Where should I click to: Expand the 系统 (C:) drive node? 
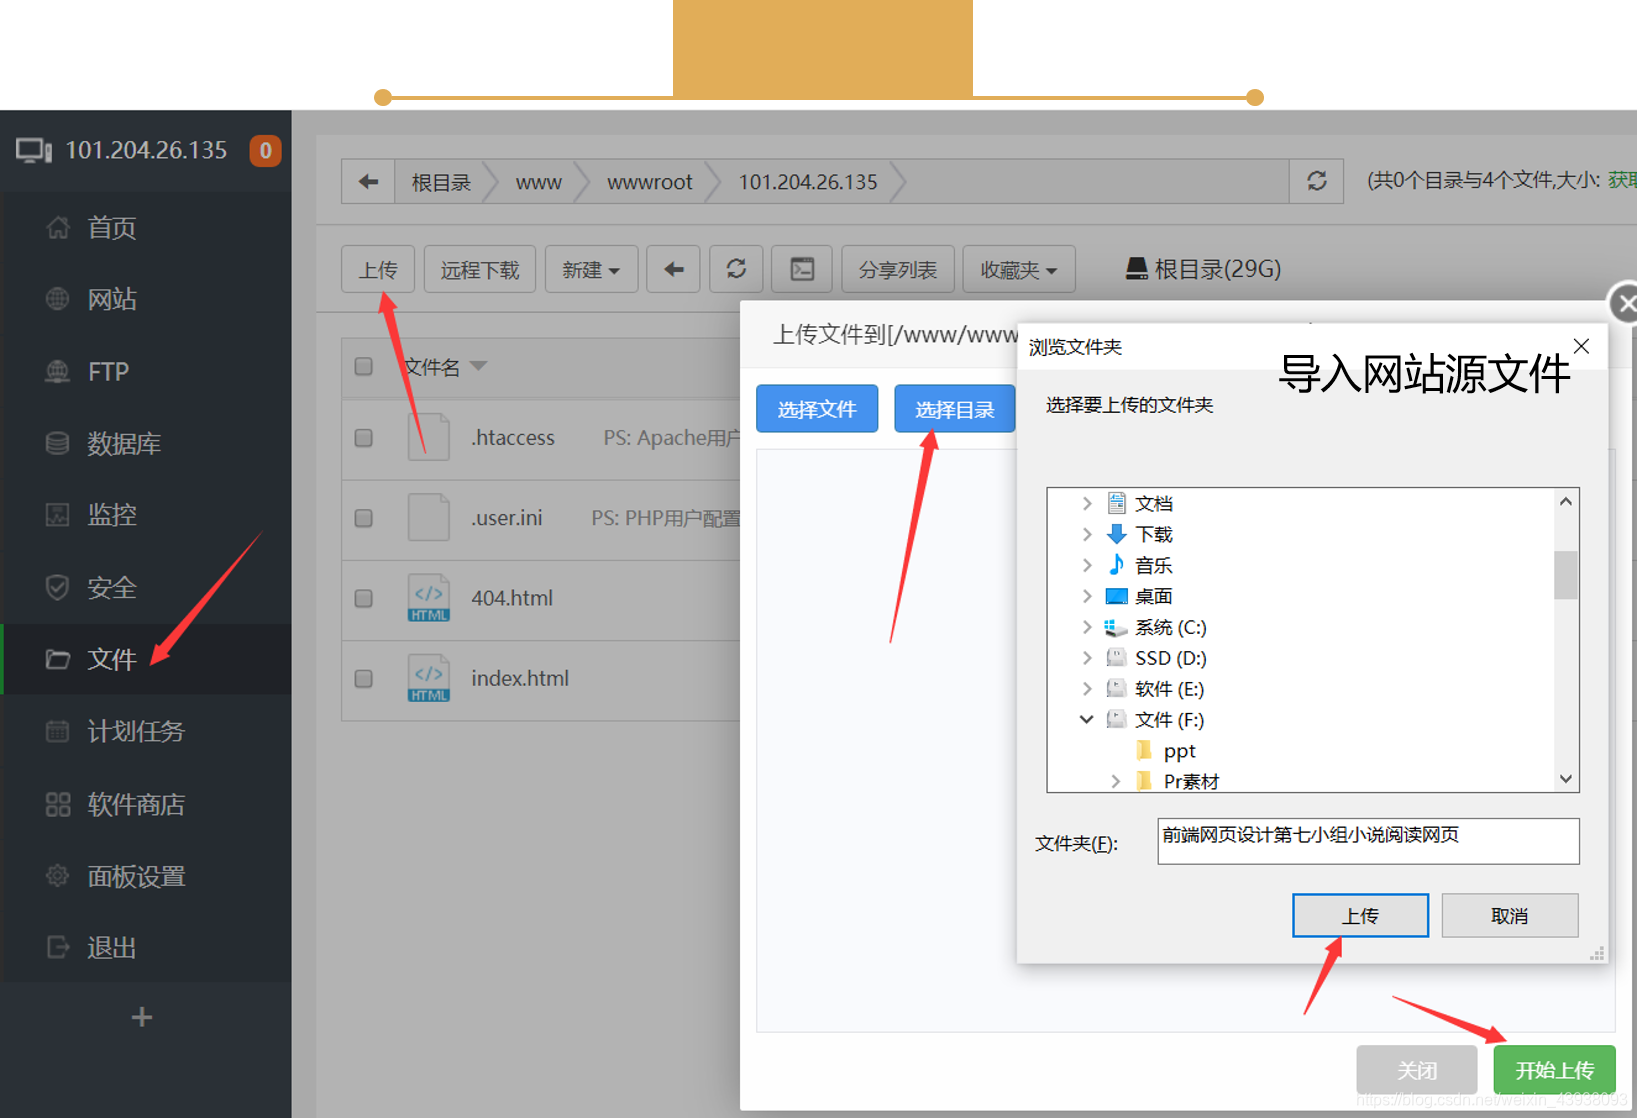click(1087, 627)
